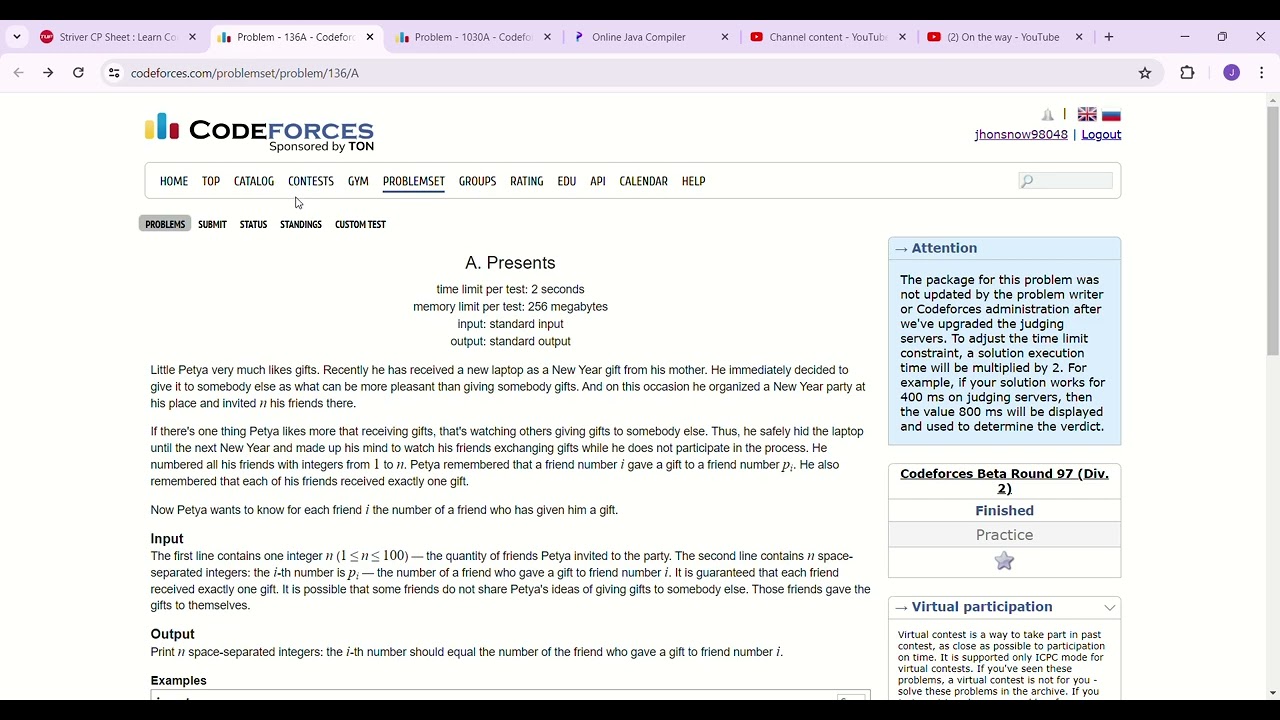
Task: Open the EDU menu item
Action: [x=567, y=181]
